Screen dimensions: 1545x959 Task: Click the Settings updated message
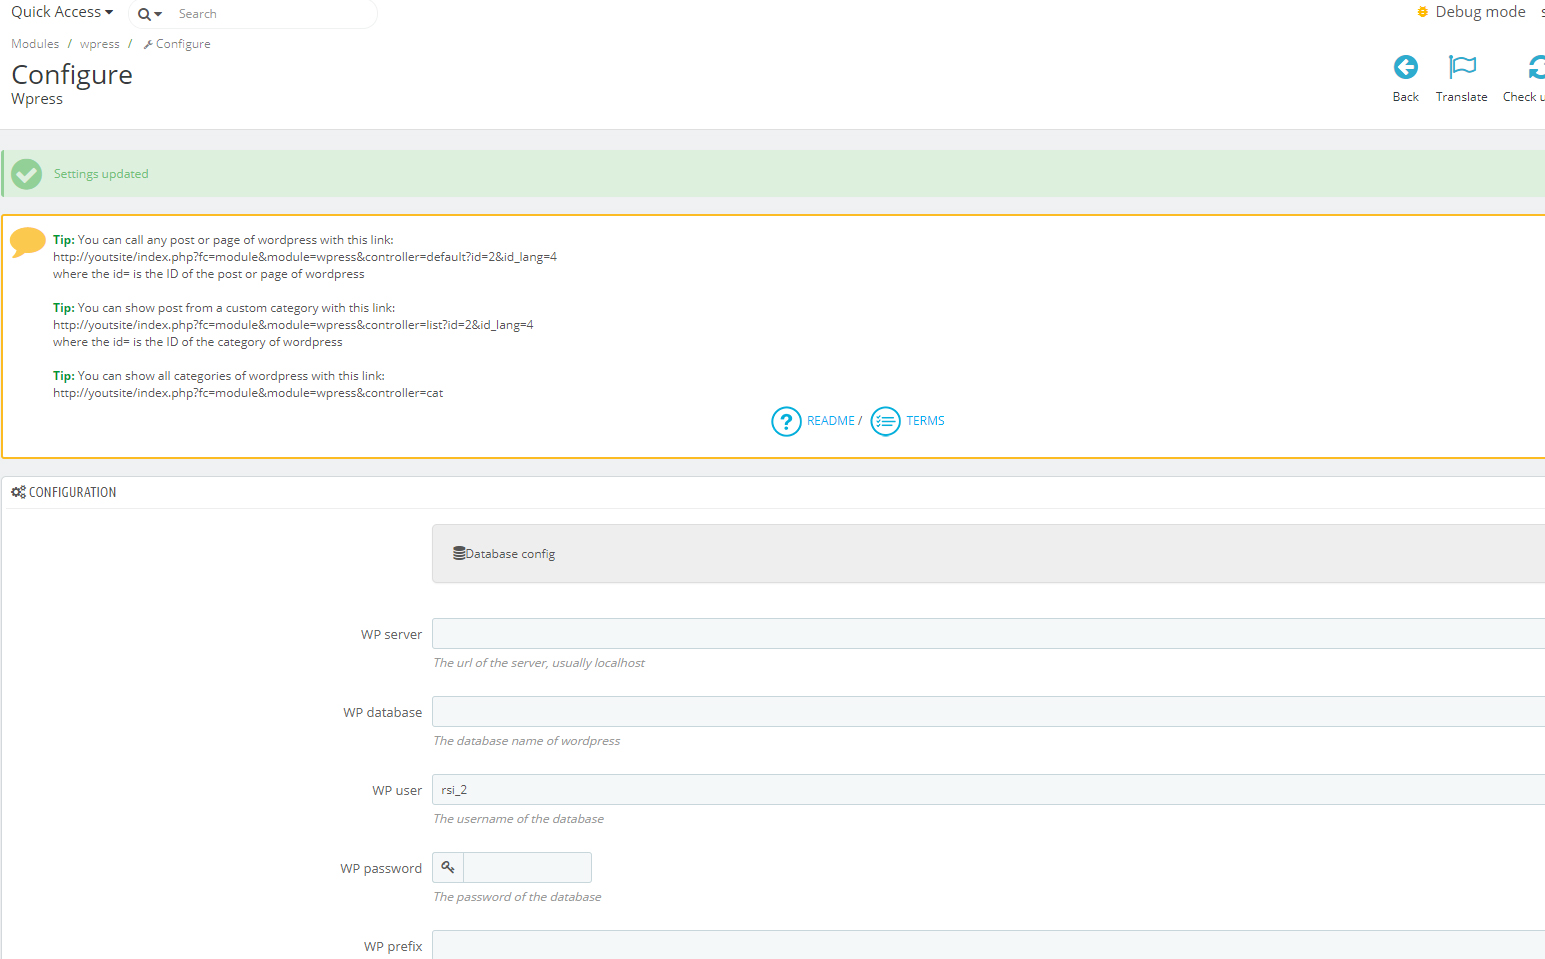(101, 174)
